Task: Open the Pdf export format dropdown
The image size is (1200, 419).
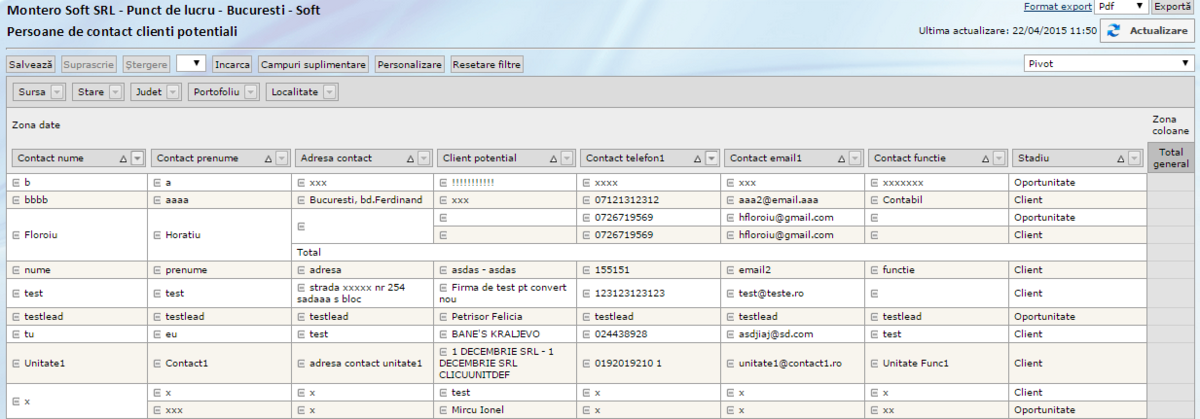Action: tap(1121, 7)
